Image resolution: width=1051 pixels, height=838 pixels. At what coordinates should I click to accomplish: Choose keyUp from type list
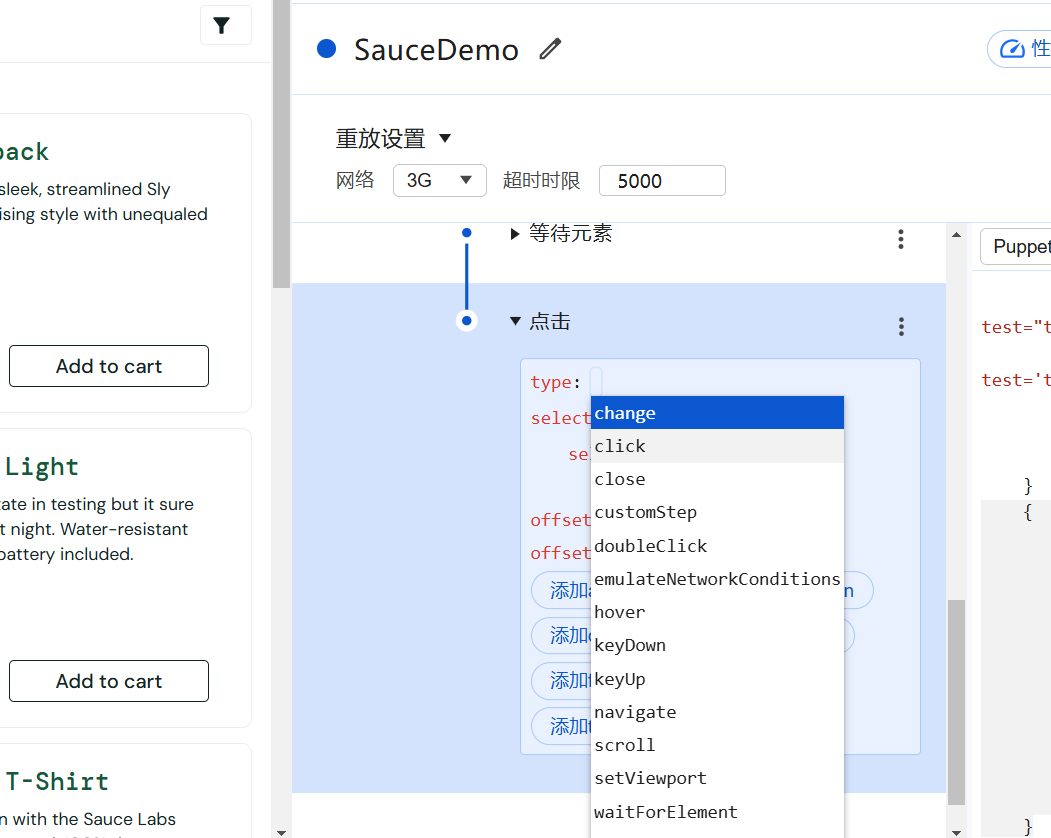[717, 679]
